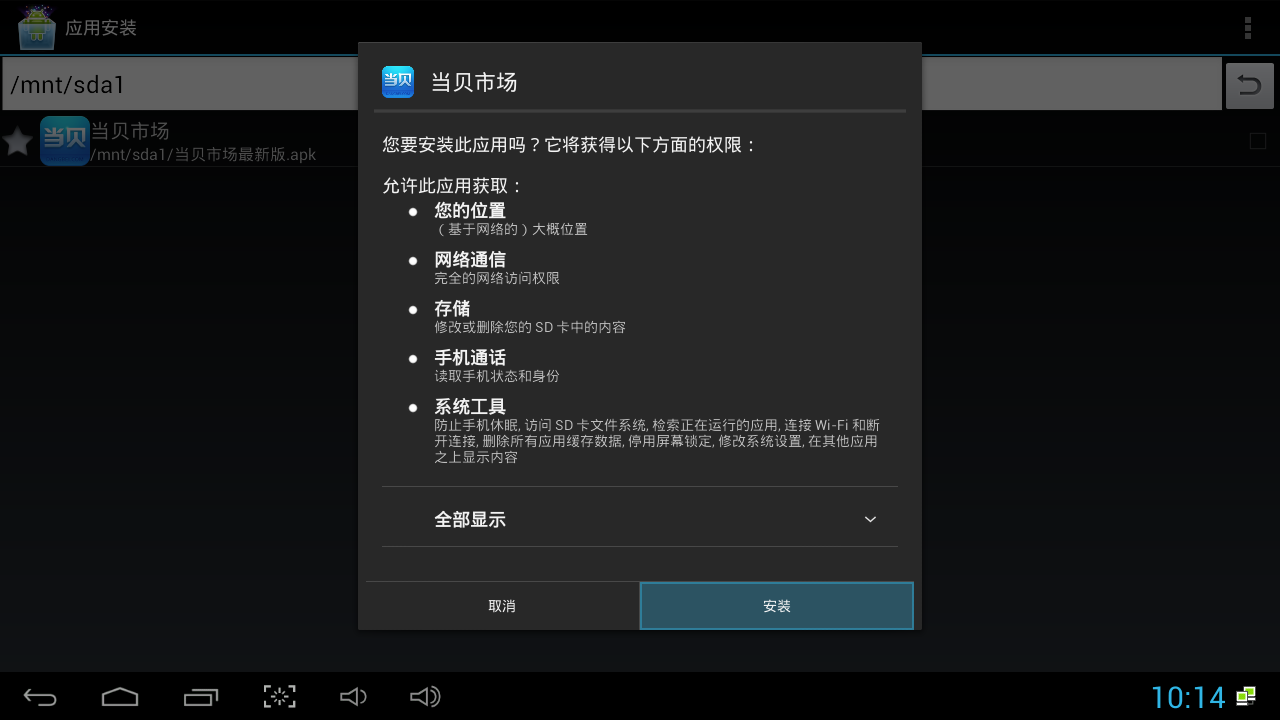The height and width of the screenshot is (720, 1280).
Task: Click the 允许此应用获取 heading
Action: coord(453,186)
